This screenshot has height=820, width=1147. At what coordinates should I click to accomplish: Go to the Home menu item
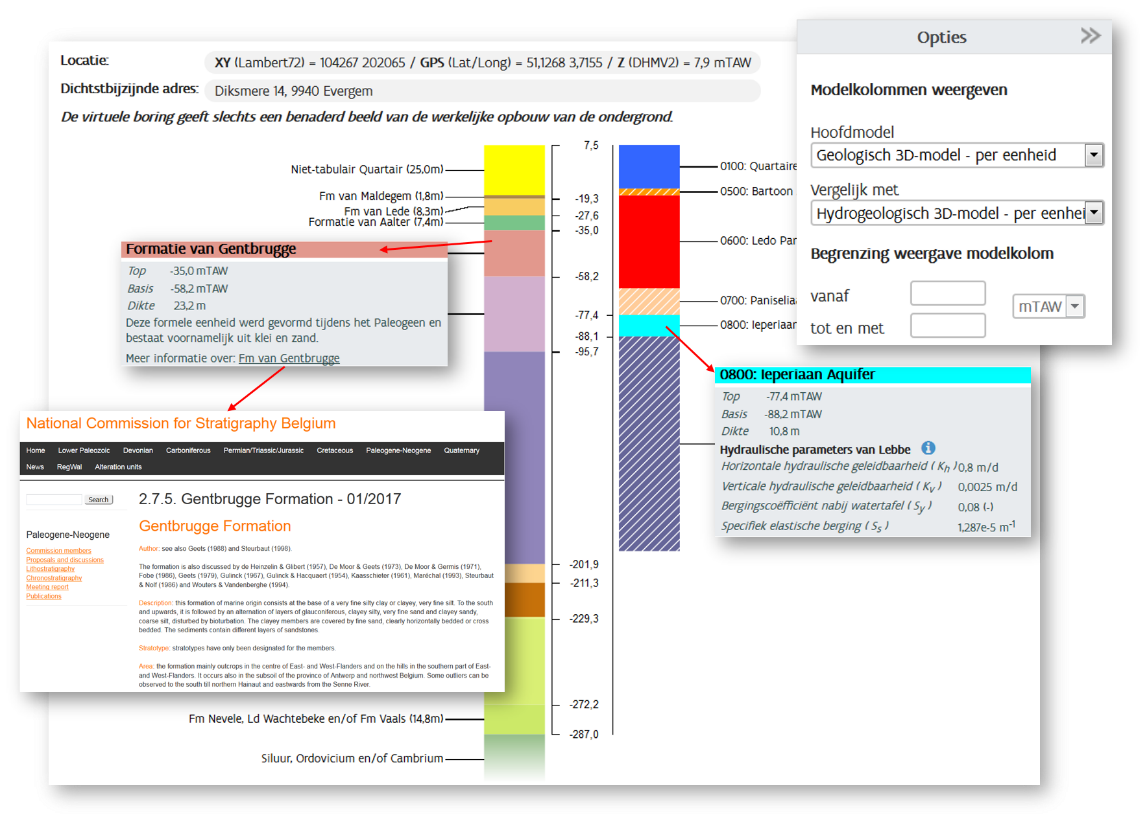pos(36,451)
